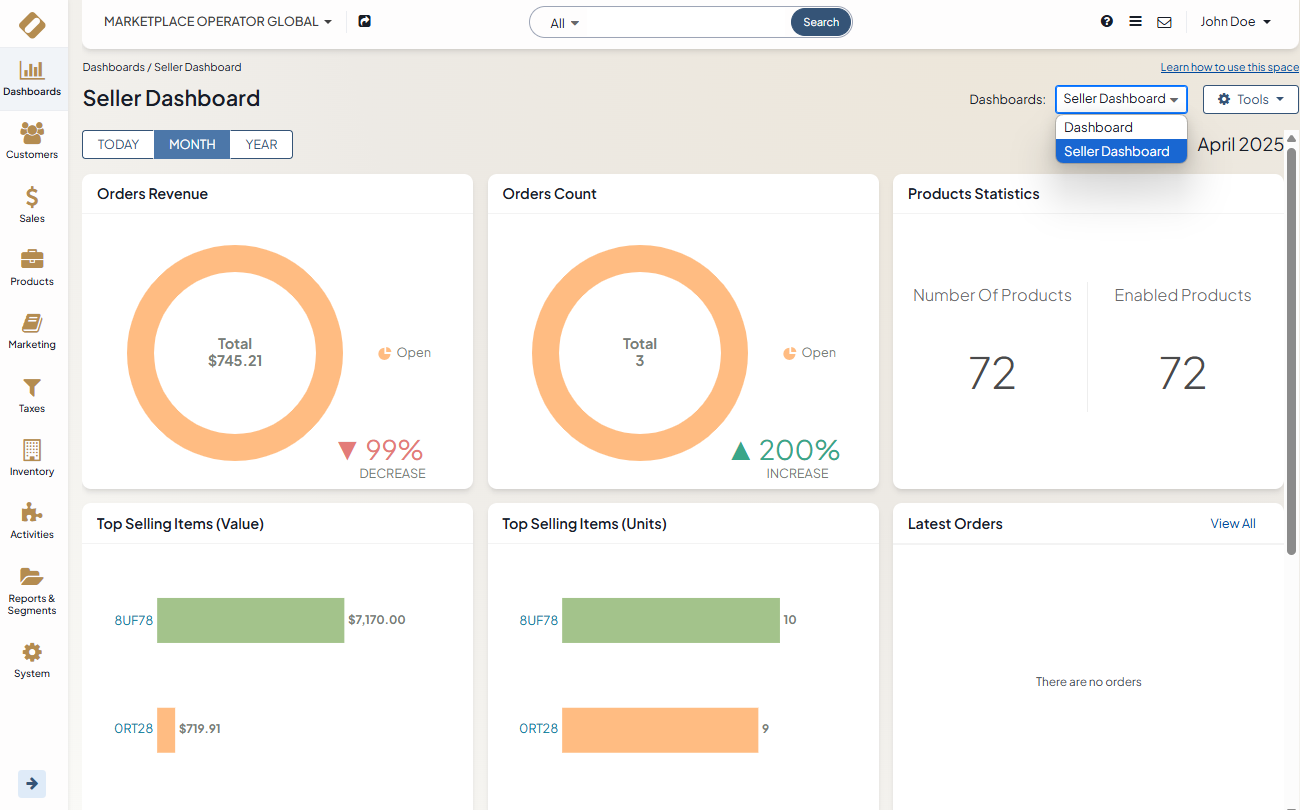This screenshot has width=1300, height=810.
Task: Select Seller Dashboard in dropdown list
Action: (x=1116, y=151)
